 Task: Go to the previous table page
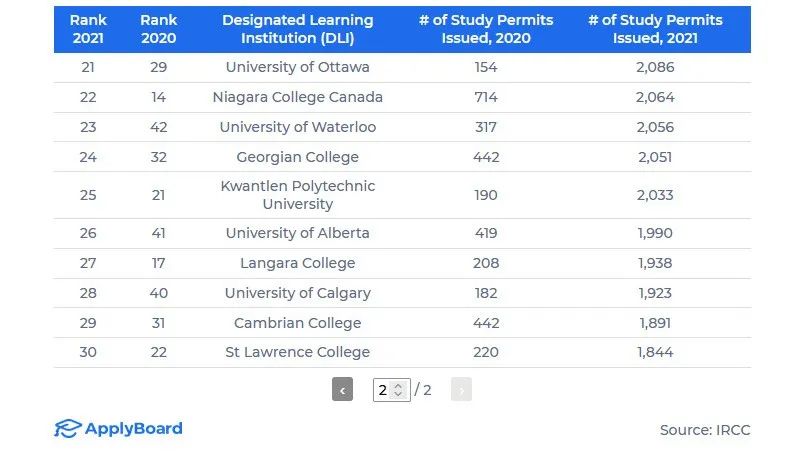342,390
